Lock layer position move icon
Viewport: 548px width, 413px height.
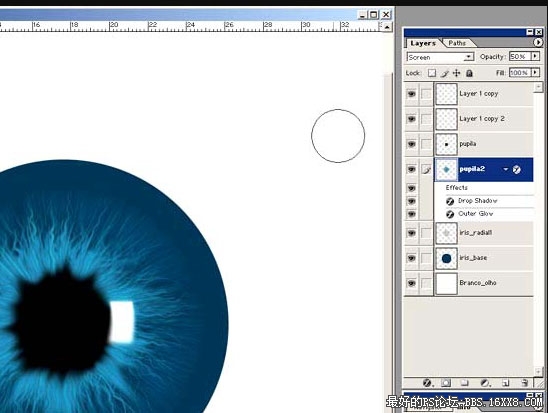click(x=456, y=73)
